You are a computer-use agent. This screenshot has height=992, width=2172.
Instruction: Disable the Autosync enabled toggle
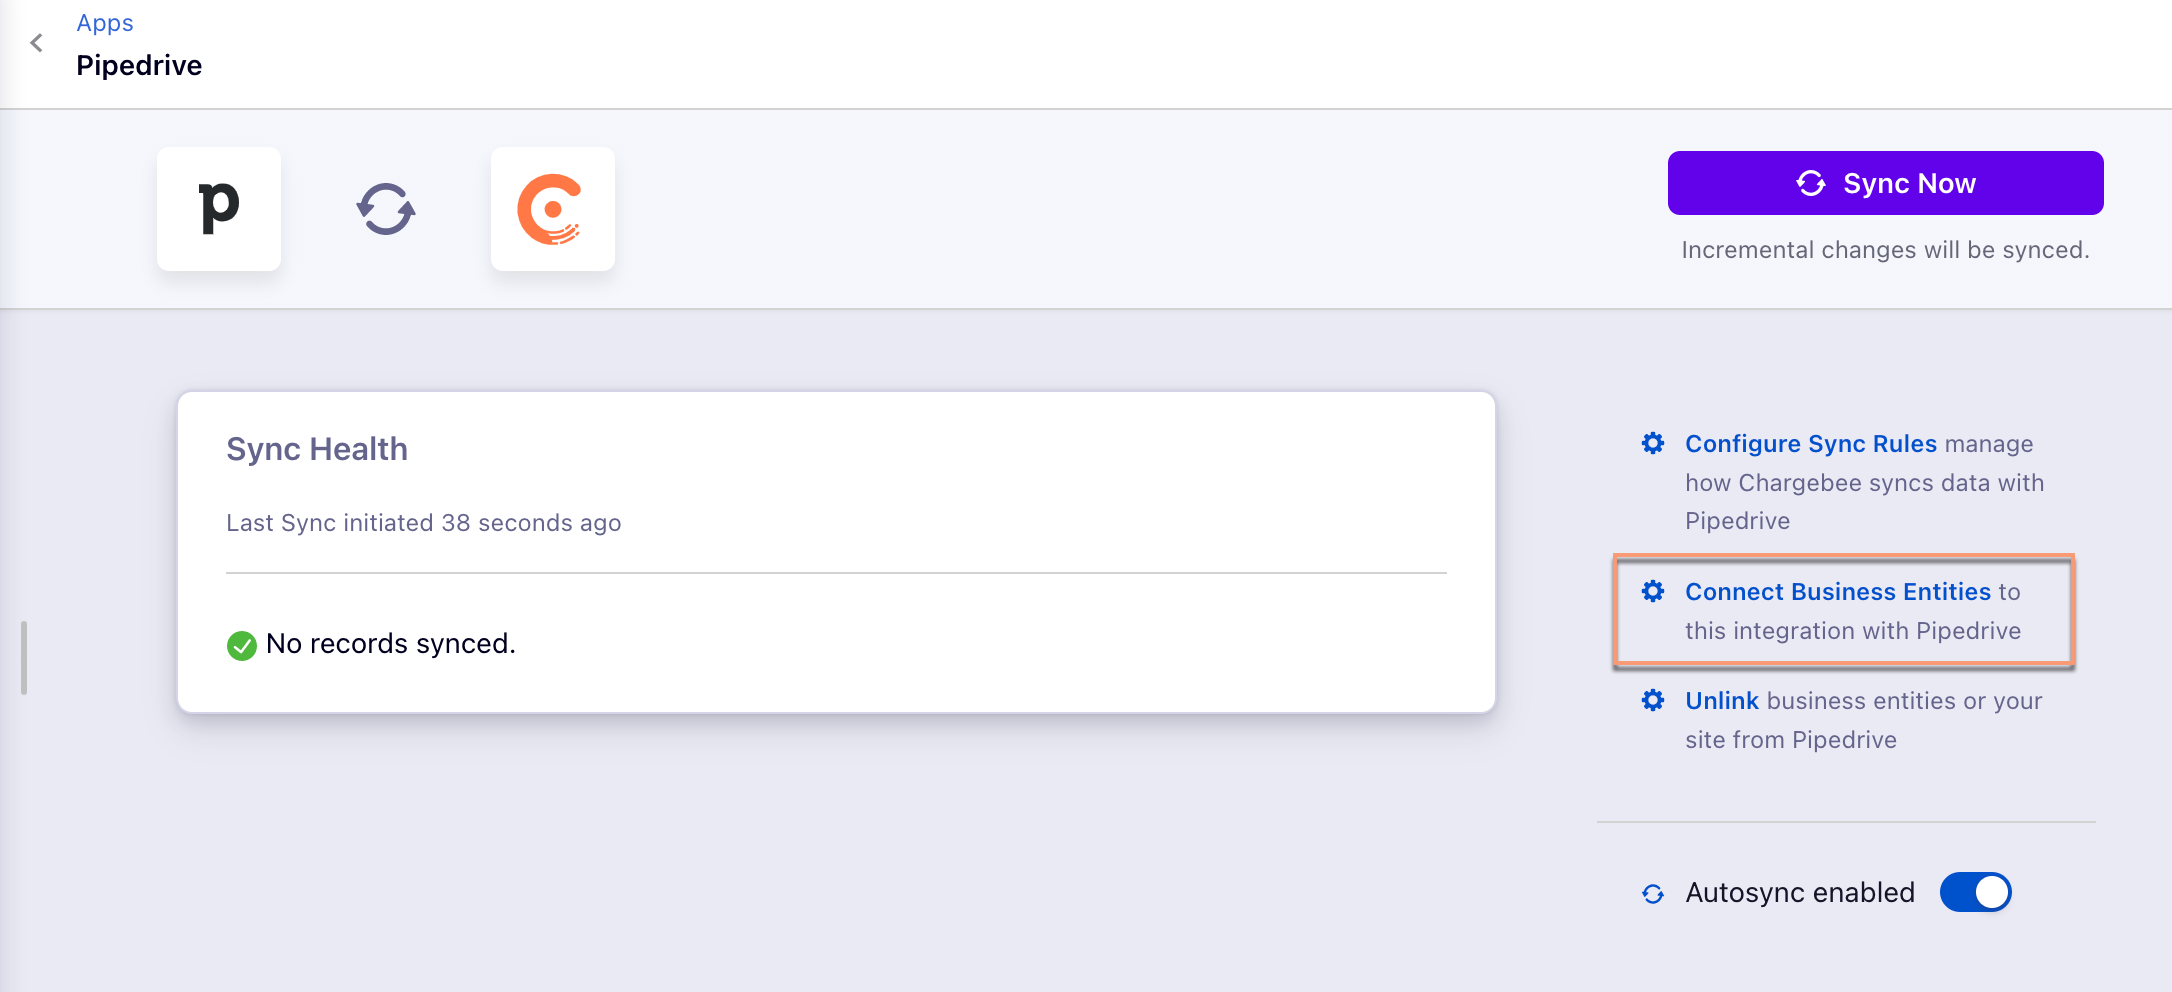point(1975,892)
